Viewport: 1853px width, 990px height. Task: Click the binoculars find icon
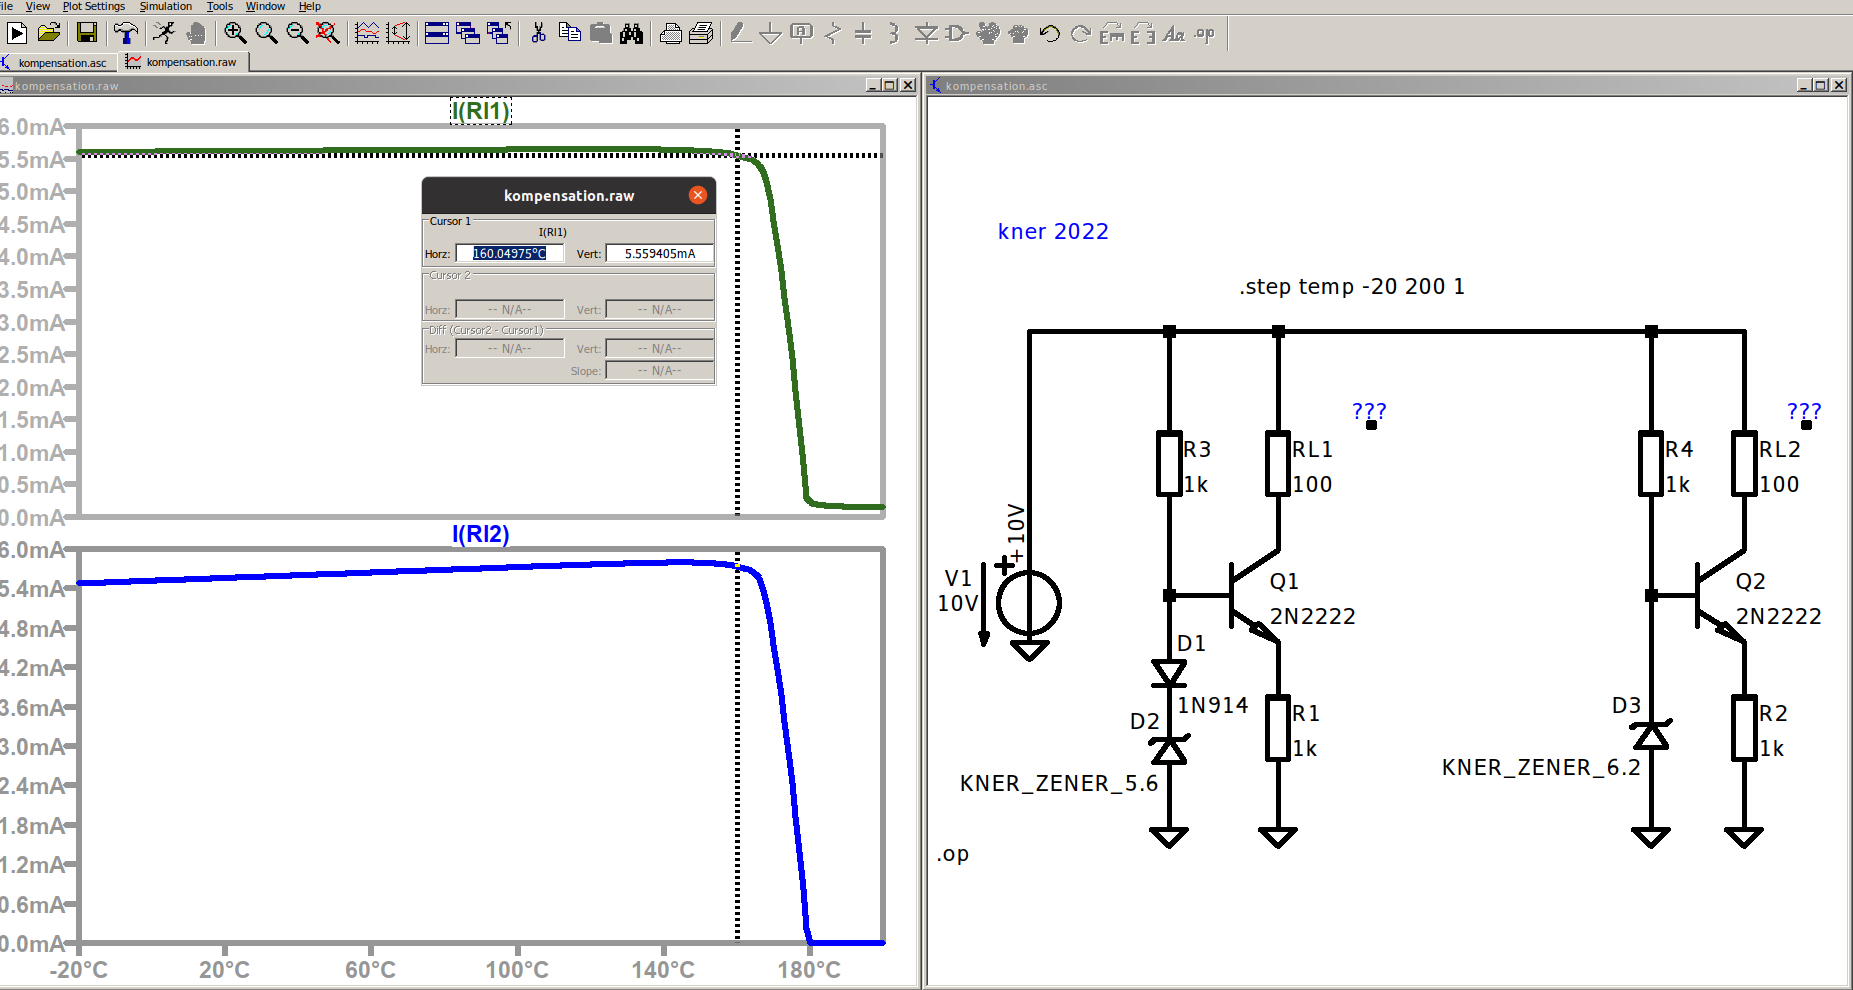631,33
